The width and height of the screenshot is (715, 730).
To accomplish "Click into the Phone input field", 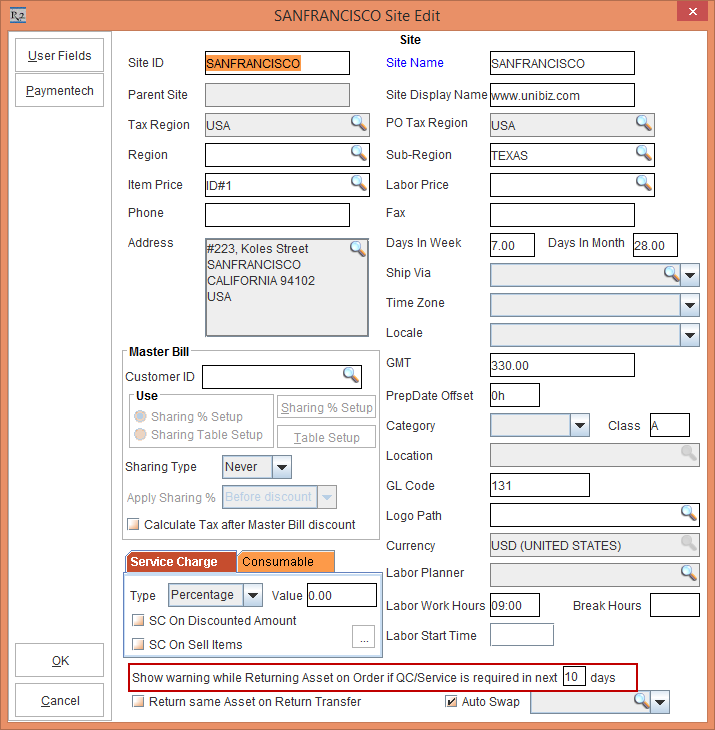I will pos(277,215).
